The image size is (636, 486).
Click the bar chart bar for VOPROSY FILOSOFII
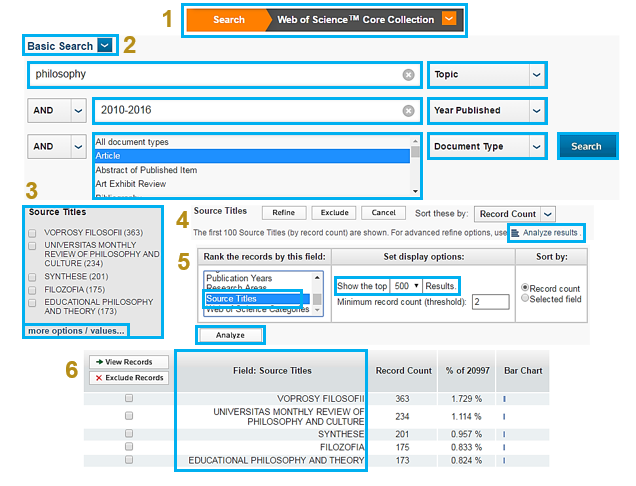(x=504, y=399)
